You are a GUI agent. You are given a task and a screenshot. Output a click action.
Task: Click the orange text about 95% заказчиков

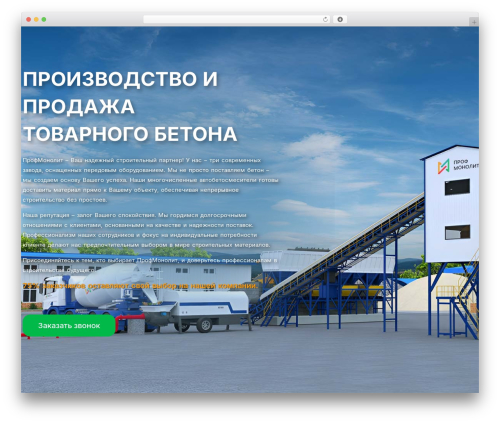pyautogui.click(x=140, y=286)
